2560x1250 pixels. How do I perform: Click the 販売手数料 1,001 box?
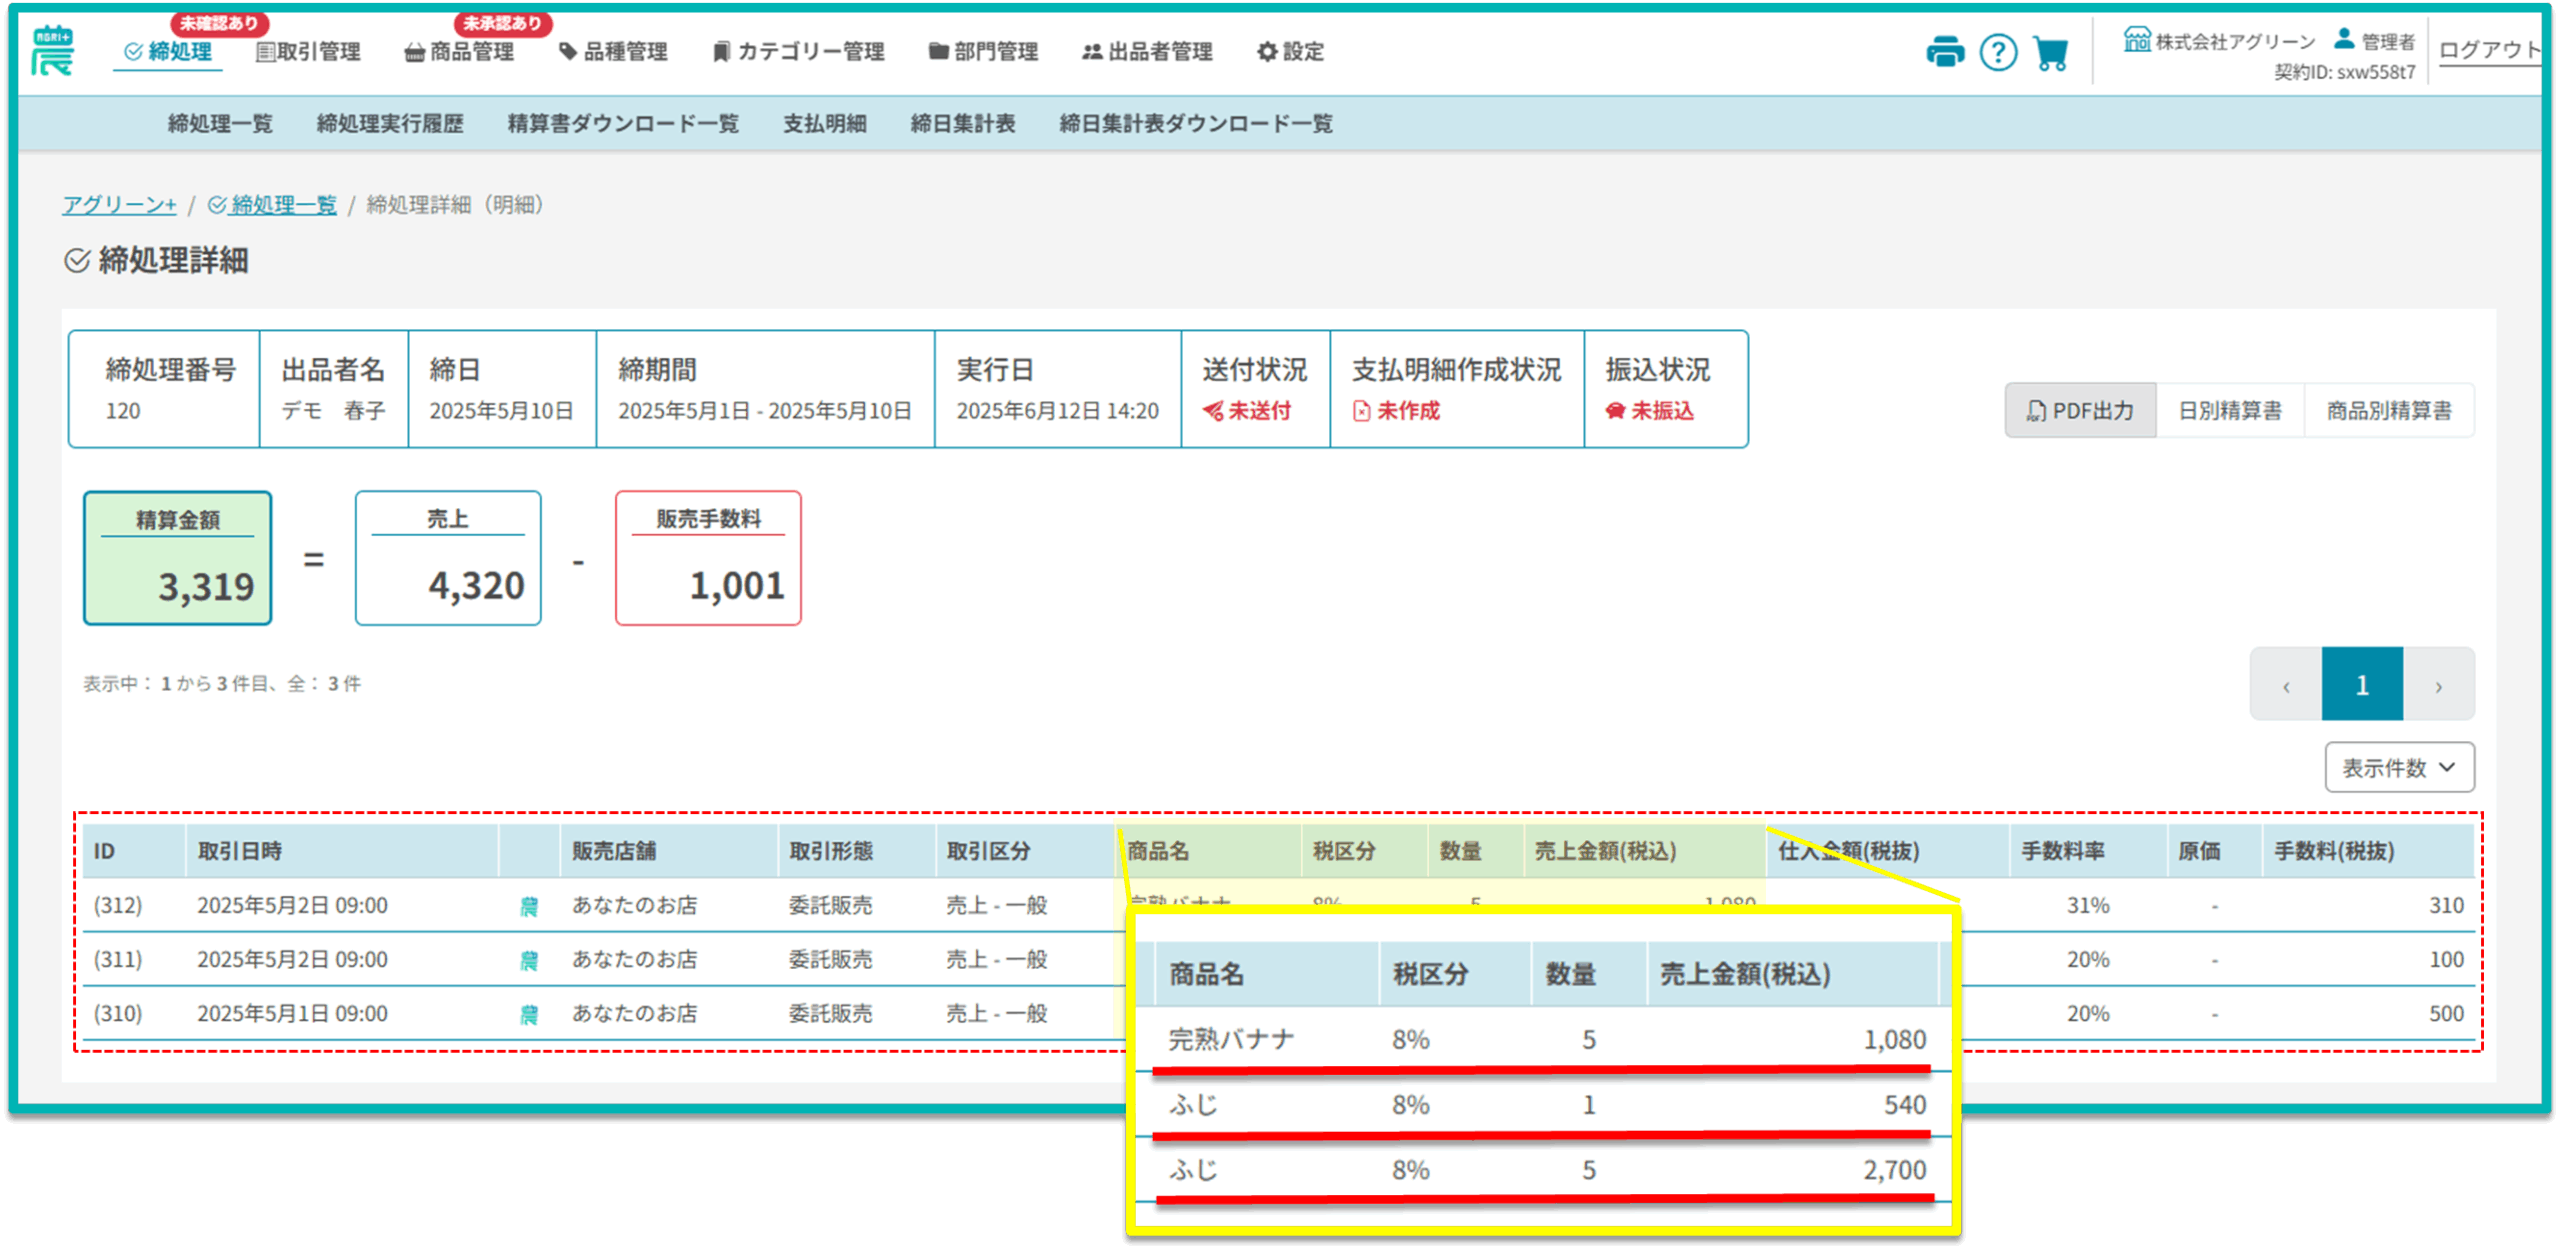point(708,558)
